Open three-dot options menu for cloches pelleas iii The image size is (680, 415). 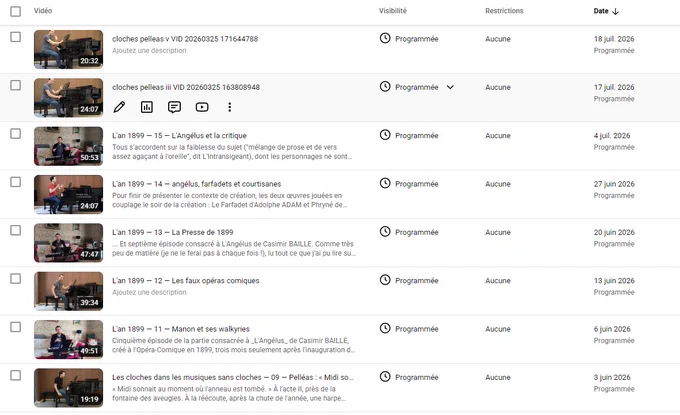point(229,107)
